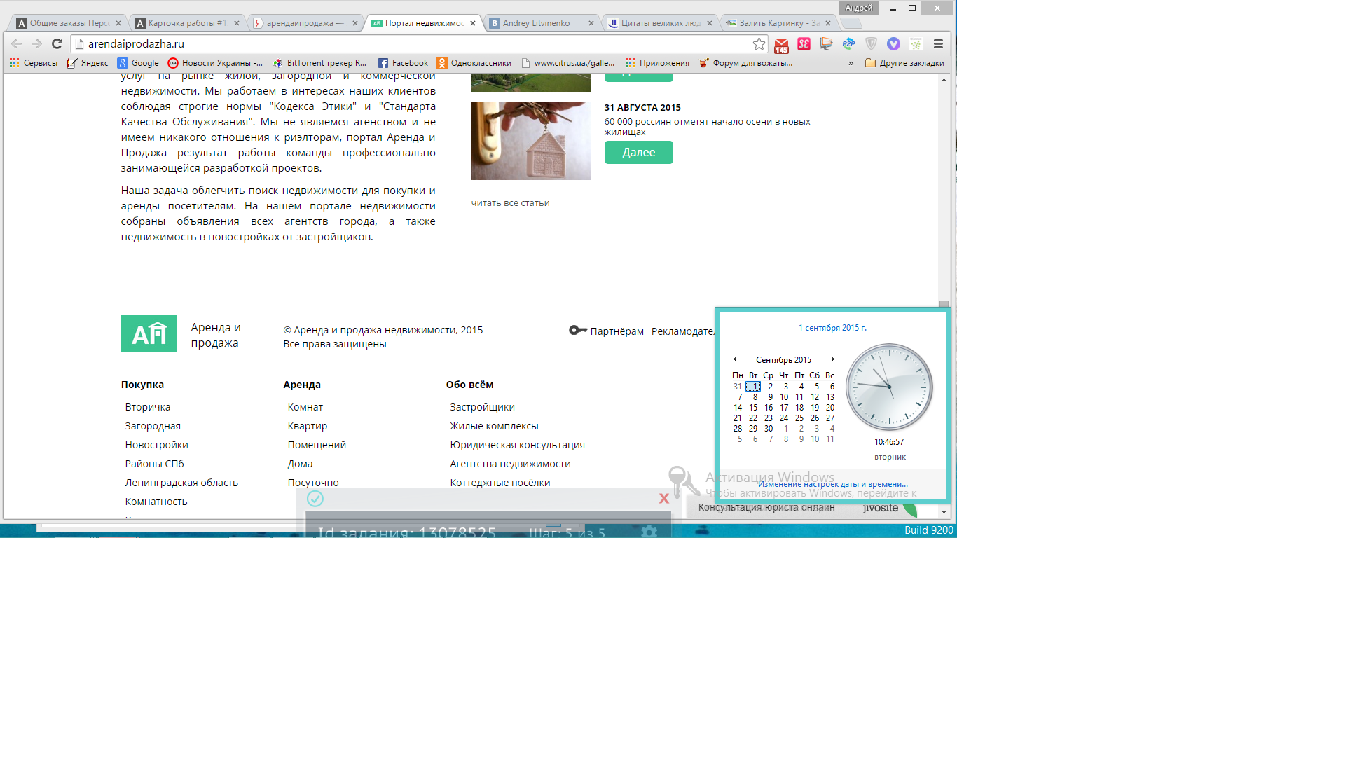Open the Яндекс bookmark
1366x768 pixels.
click(x=87, y=63)
